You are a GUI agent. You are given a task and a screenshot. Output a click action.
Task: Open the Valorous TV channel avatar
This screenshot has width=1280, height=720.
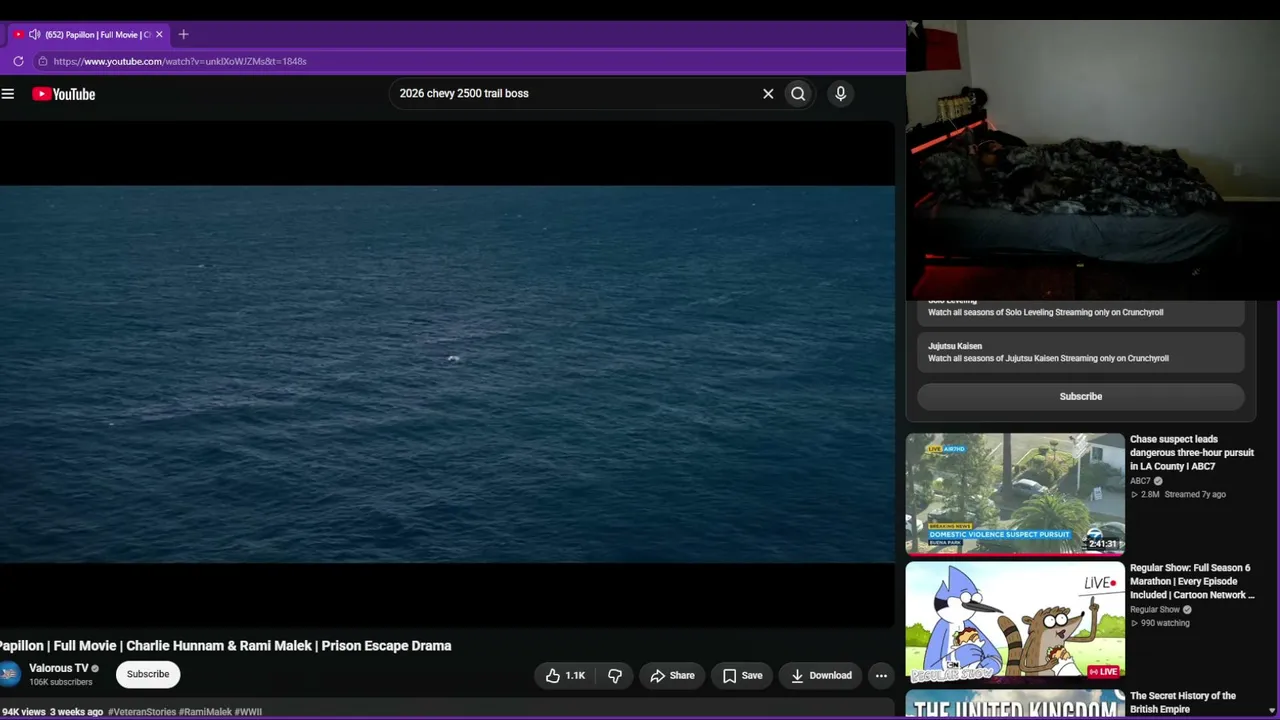click(9, 674)
